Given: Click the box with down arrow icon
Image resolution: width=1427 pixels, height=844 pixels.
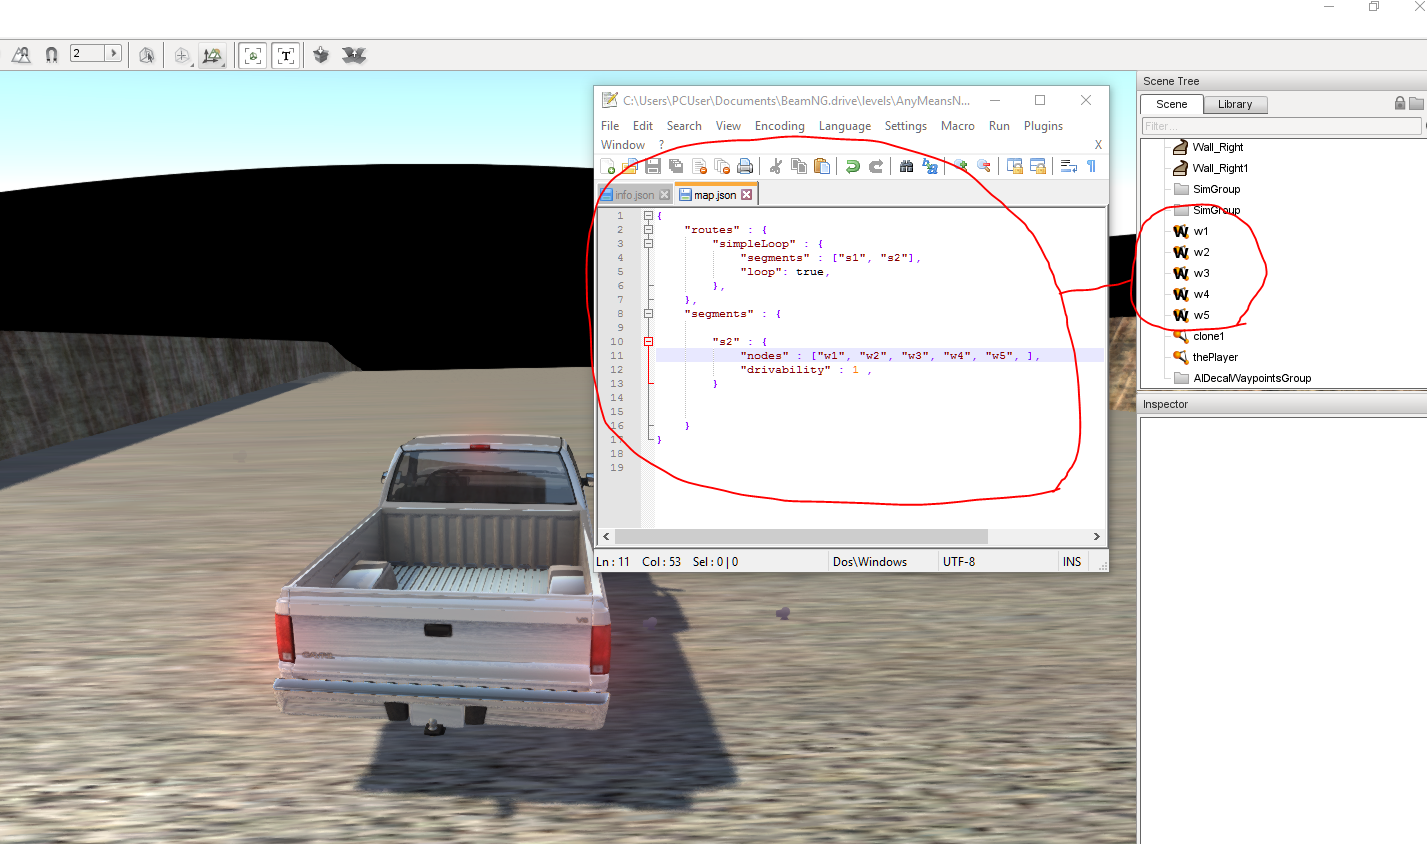Looking at the screenshot, I should click(x=321, y=55).
